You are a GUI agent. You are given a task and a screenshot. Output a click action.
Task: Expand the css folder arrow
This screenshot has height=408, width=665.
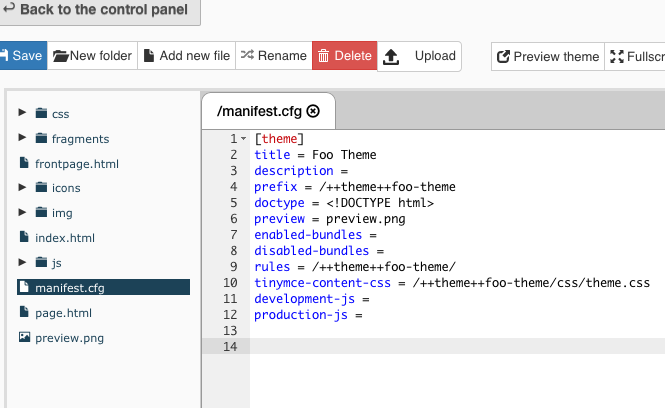point(22,112)
